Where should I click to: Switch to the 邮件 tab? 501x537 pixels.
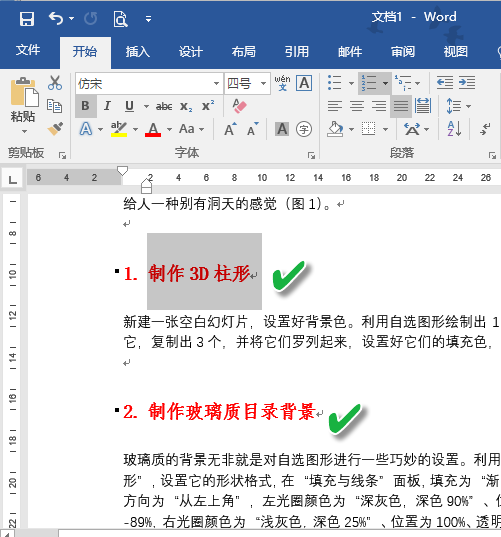(350, 52)
